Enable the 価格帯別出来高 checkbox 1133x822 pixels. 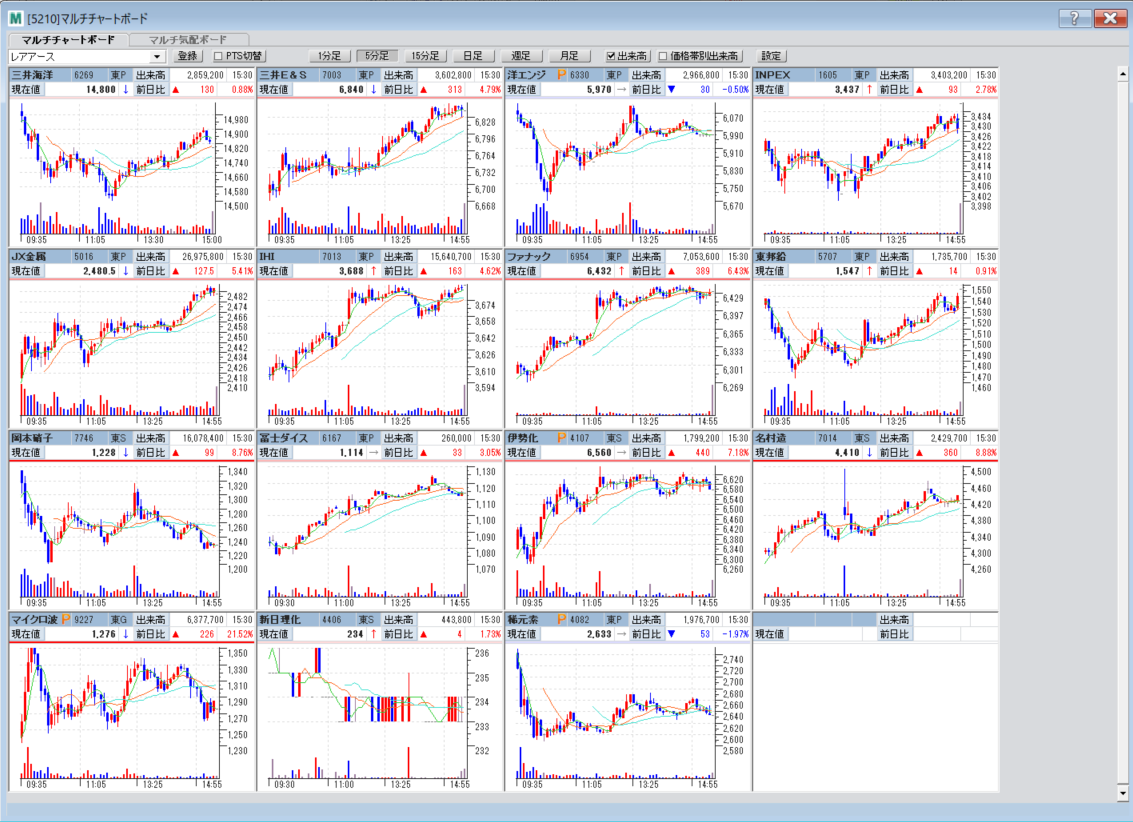coord(663,57)
